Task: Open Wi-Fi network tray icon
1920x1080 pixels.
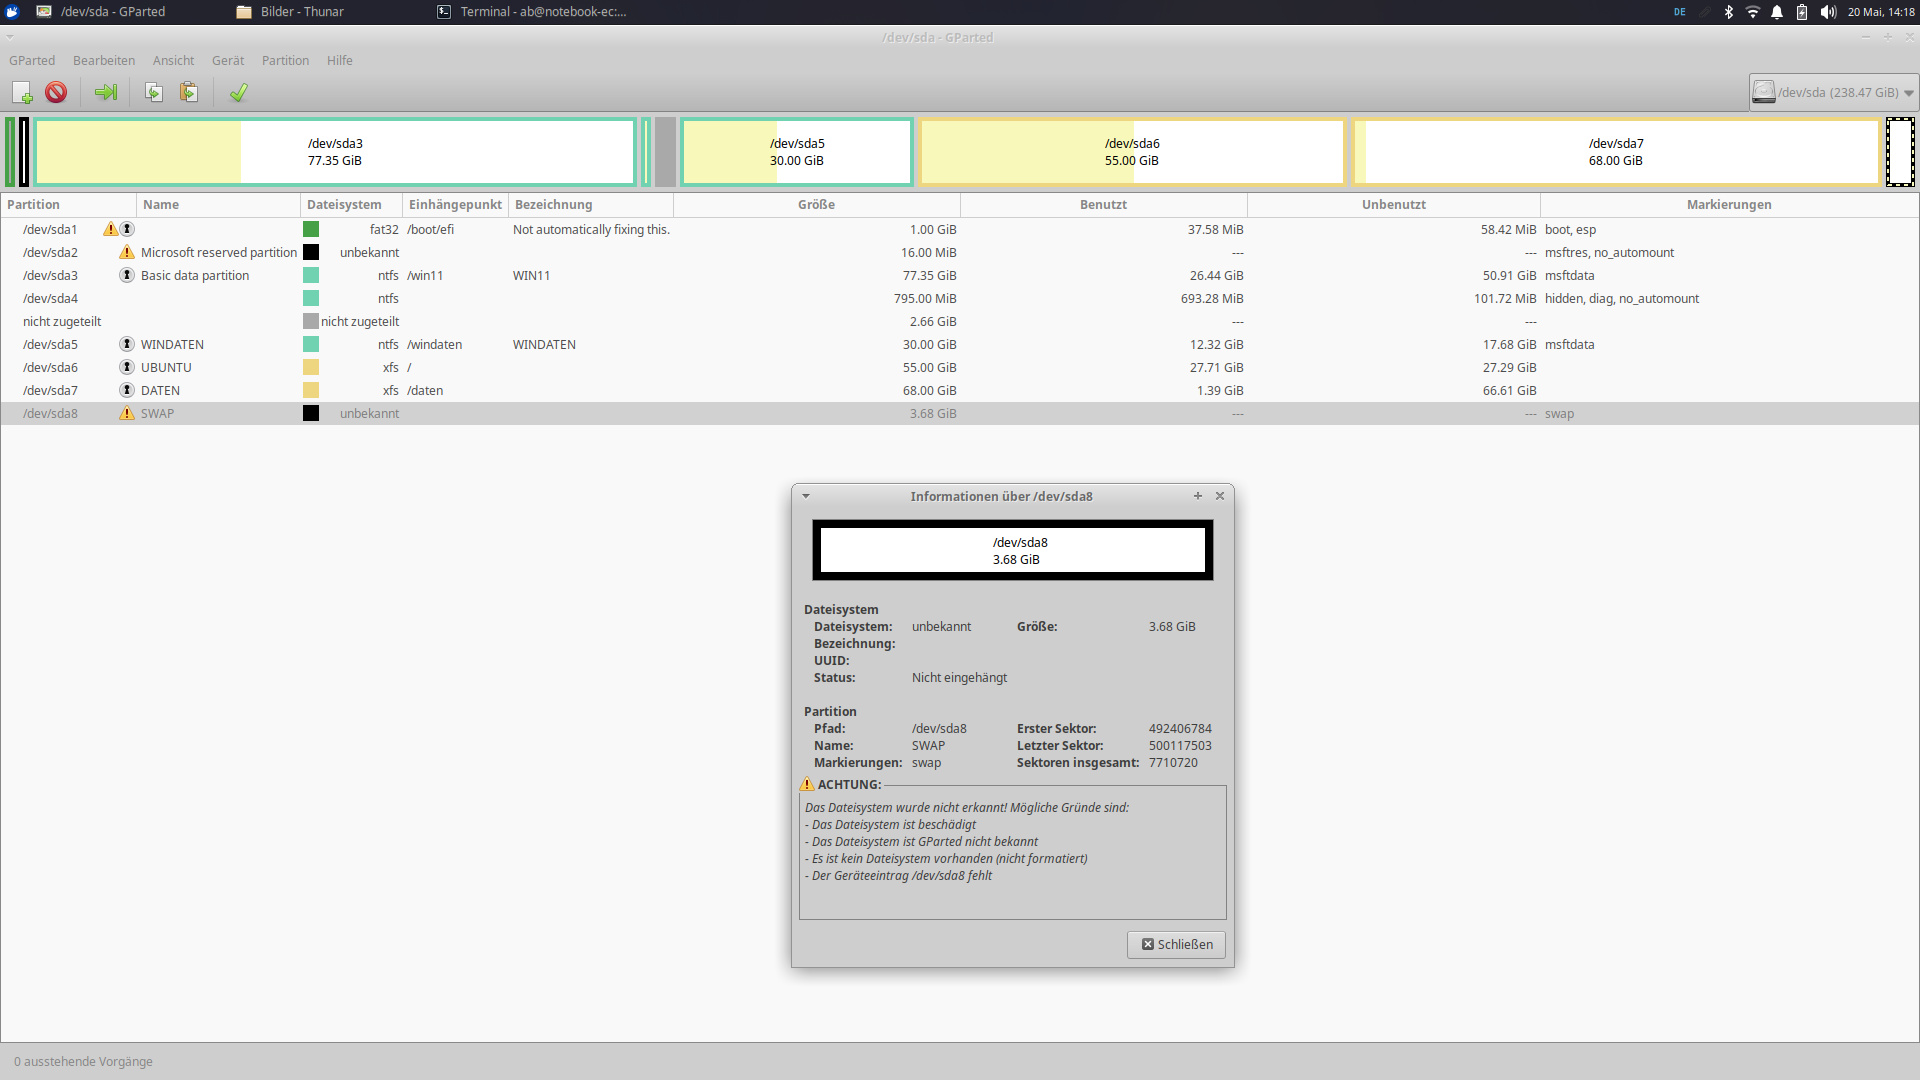Action: [1752, 12]
